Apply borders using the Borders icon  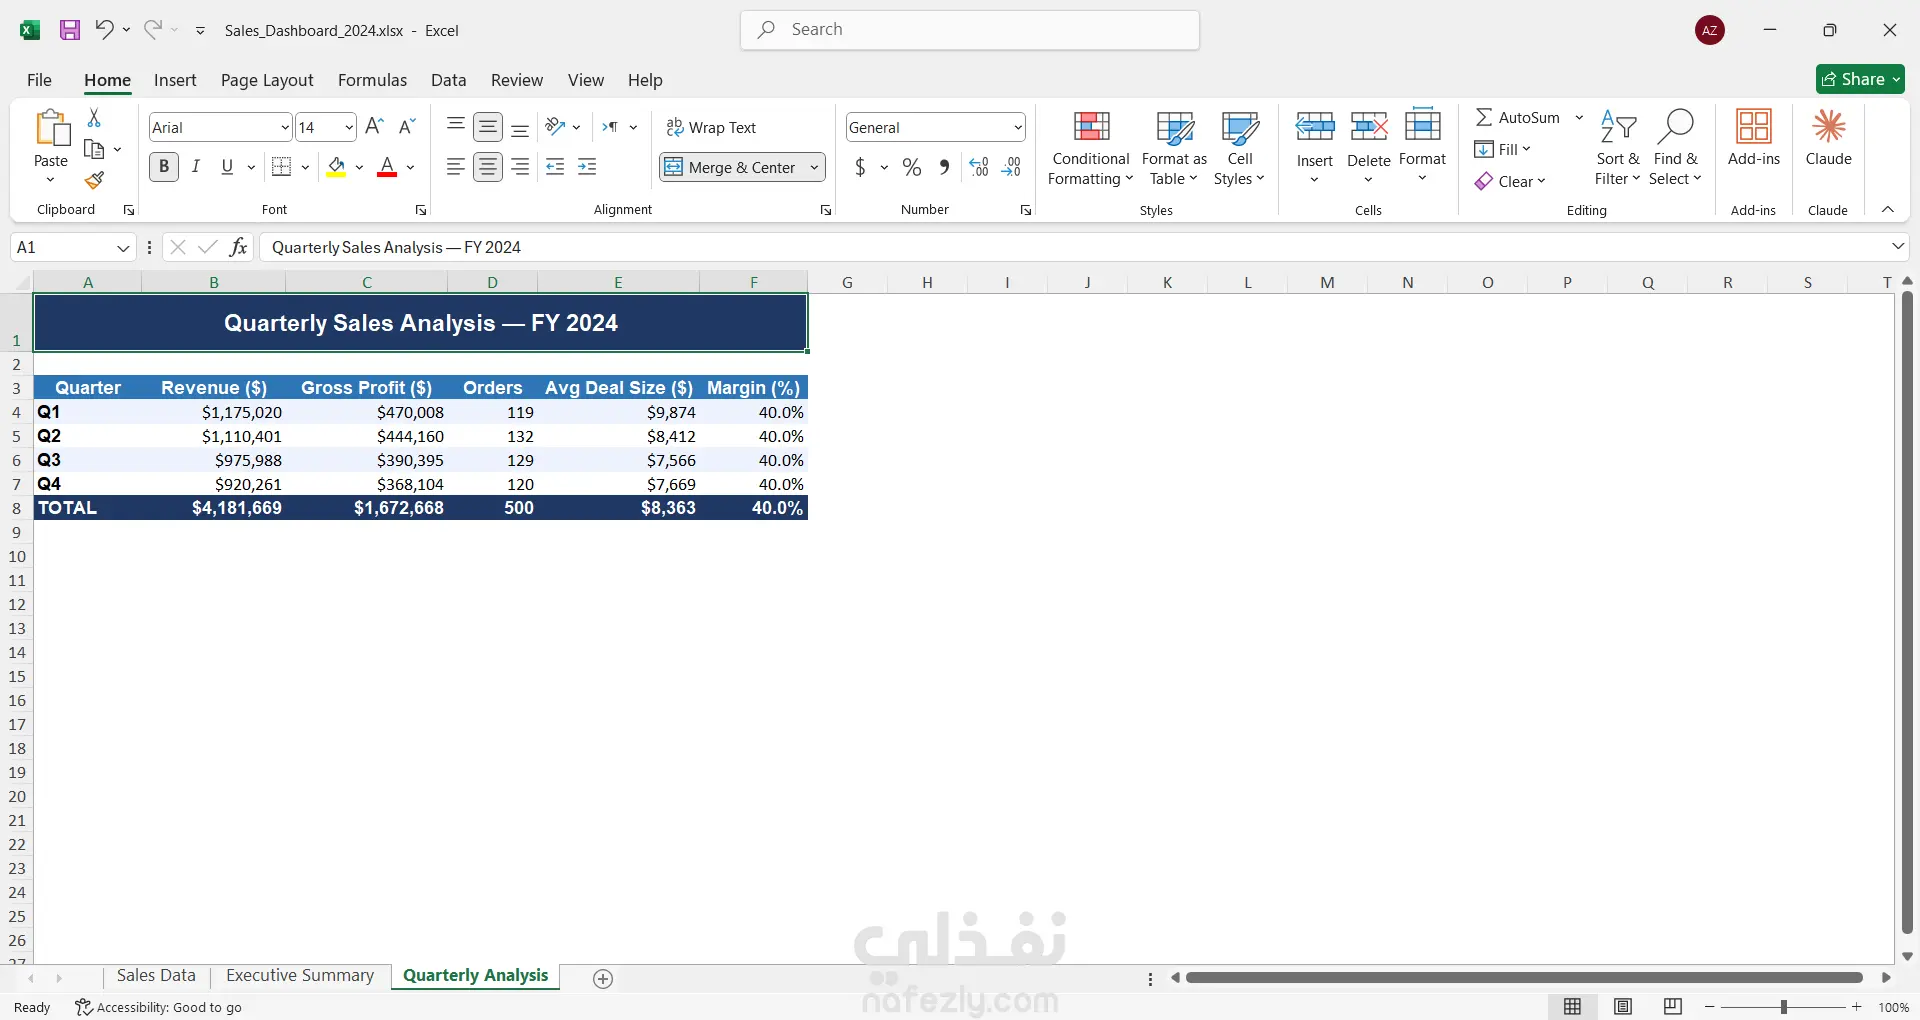[x=281, y=167]
